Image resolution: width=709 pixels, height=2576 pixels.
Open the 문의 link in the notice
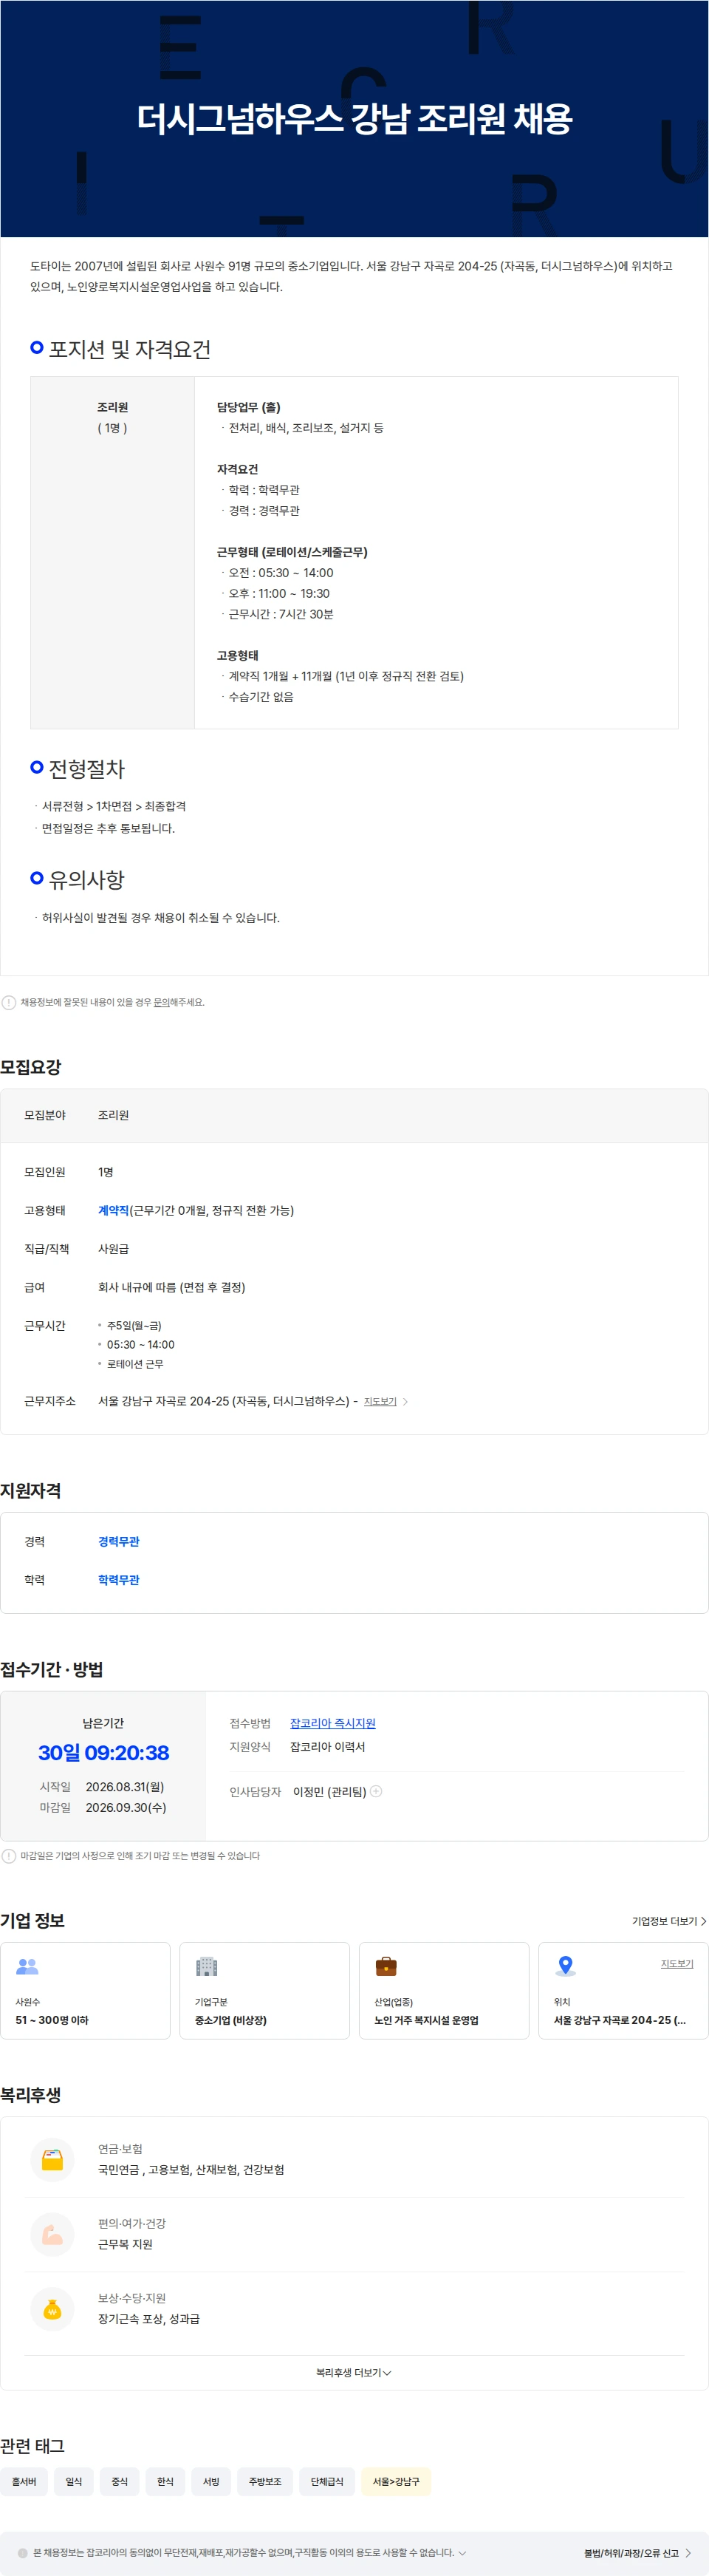pyautogui.click(x=161, y=1002)
